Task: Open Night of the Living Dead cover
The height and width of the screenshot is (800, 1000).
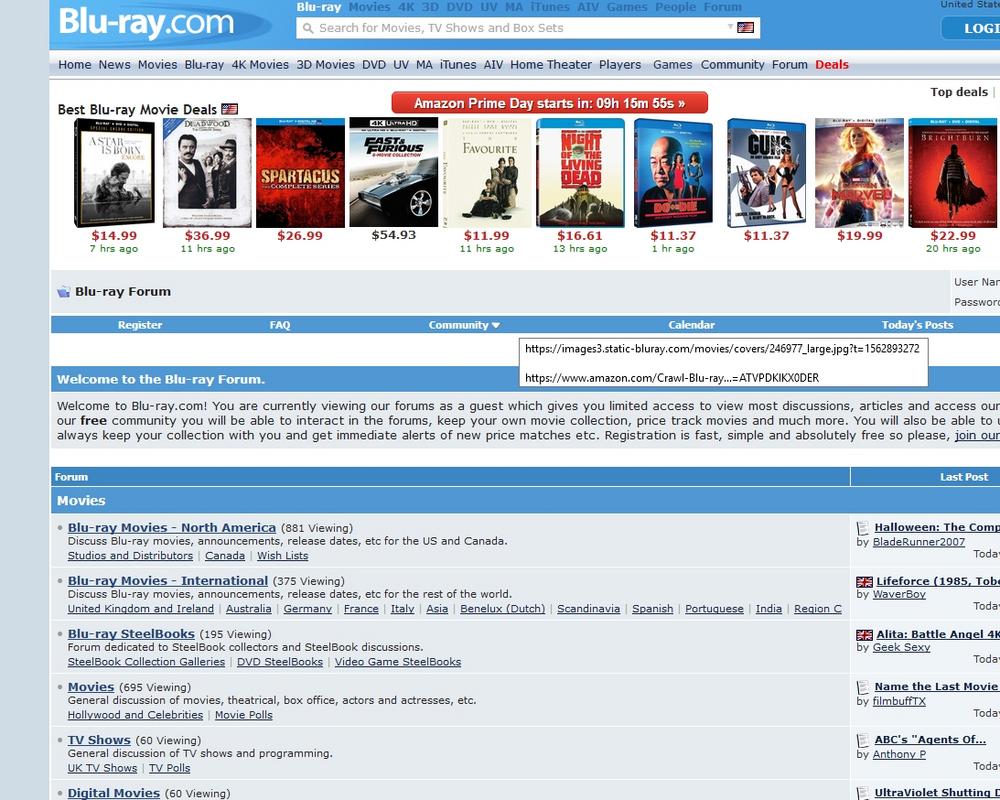Action: pyautogui.click(x=580, y=173)
